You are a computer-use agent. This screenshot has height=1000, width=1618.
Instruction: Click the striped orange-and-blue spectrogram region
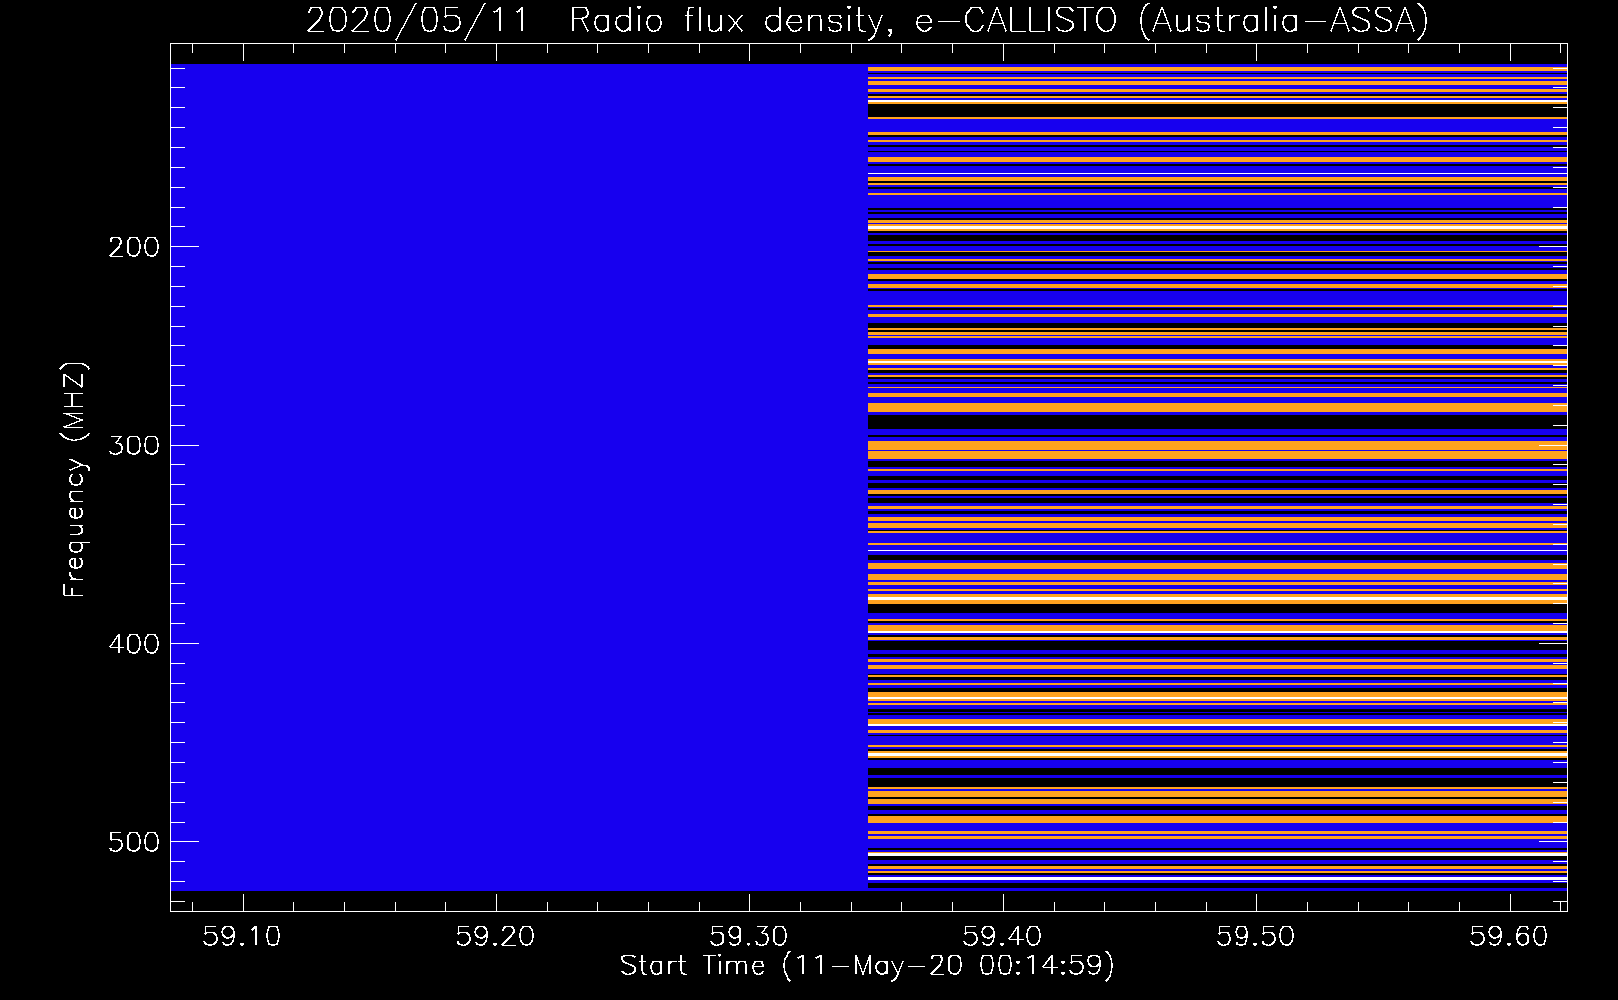(1217, 477)
